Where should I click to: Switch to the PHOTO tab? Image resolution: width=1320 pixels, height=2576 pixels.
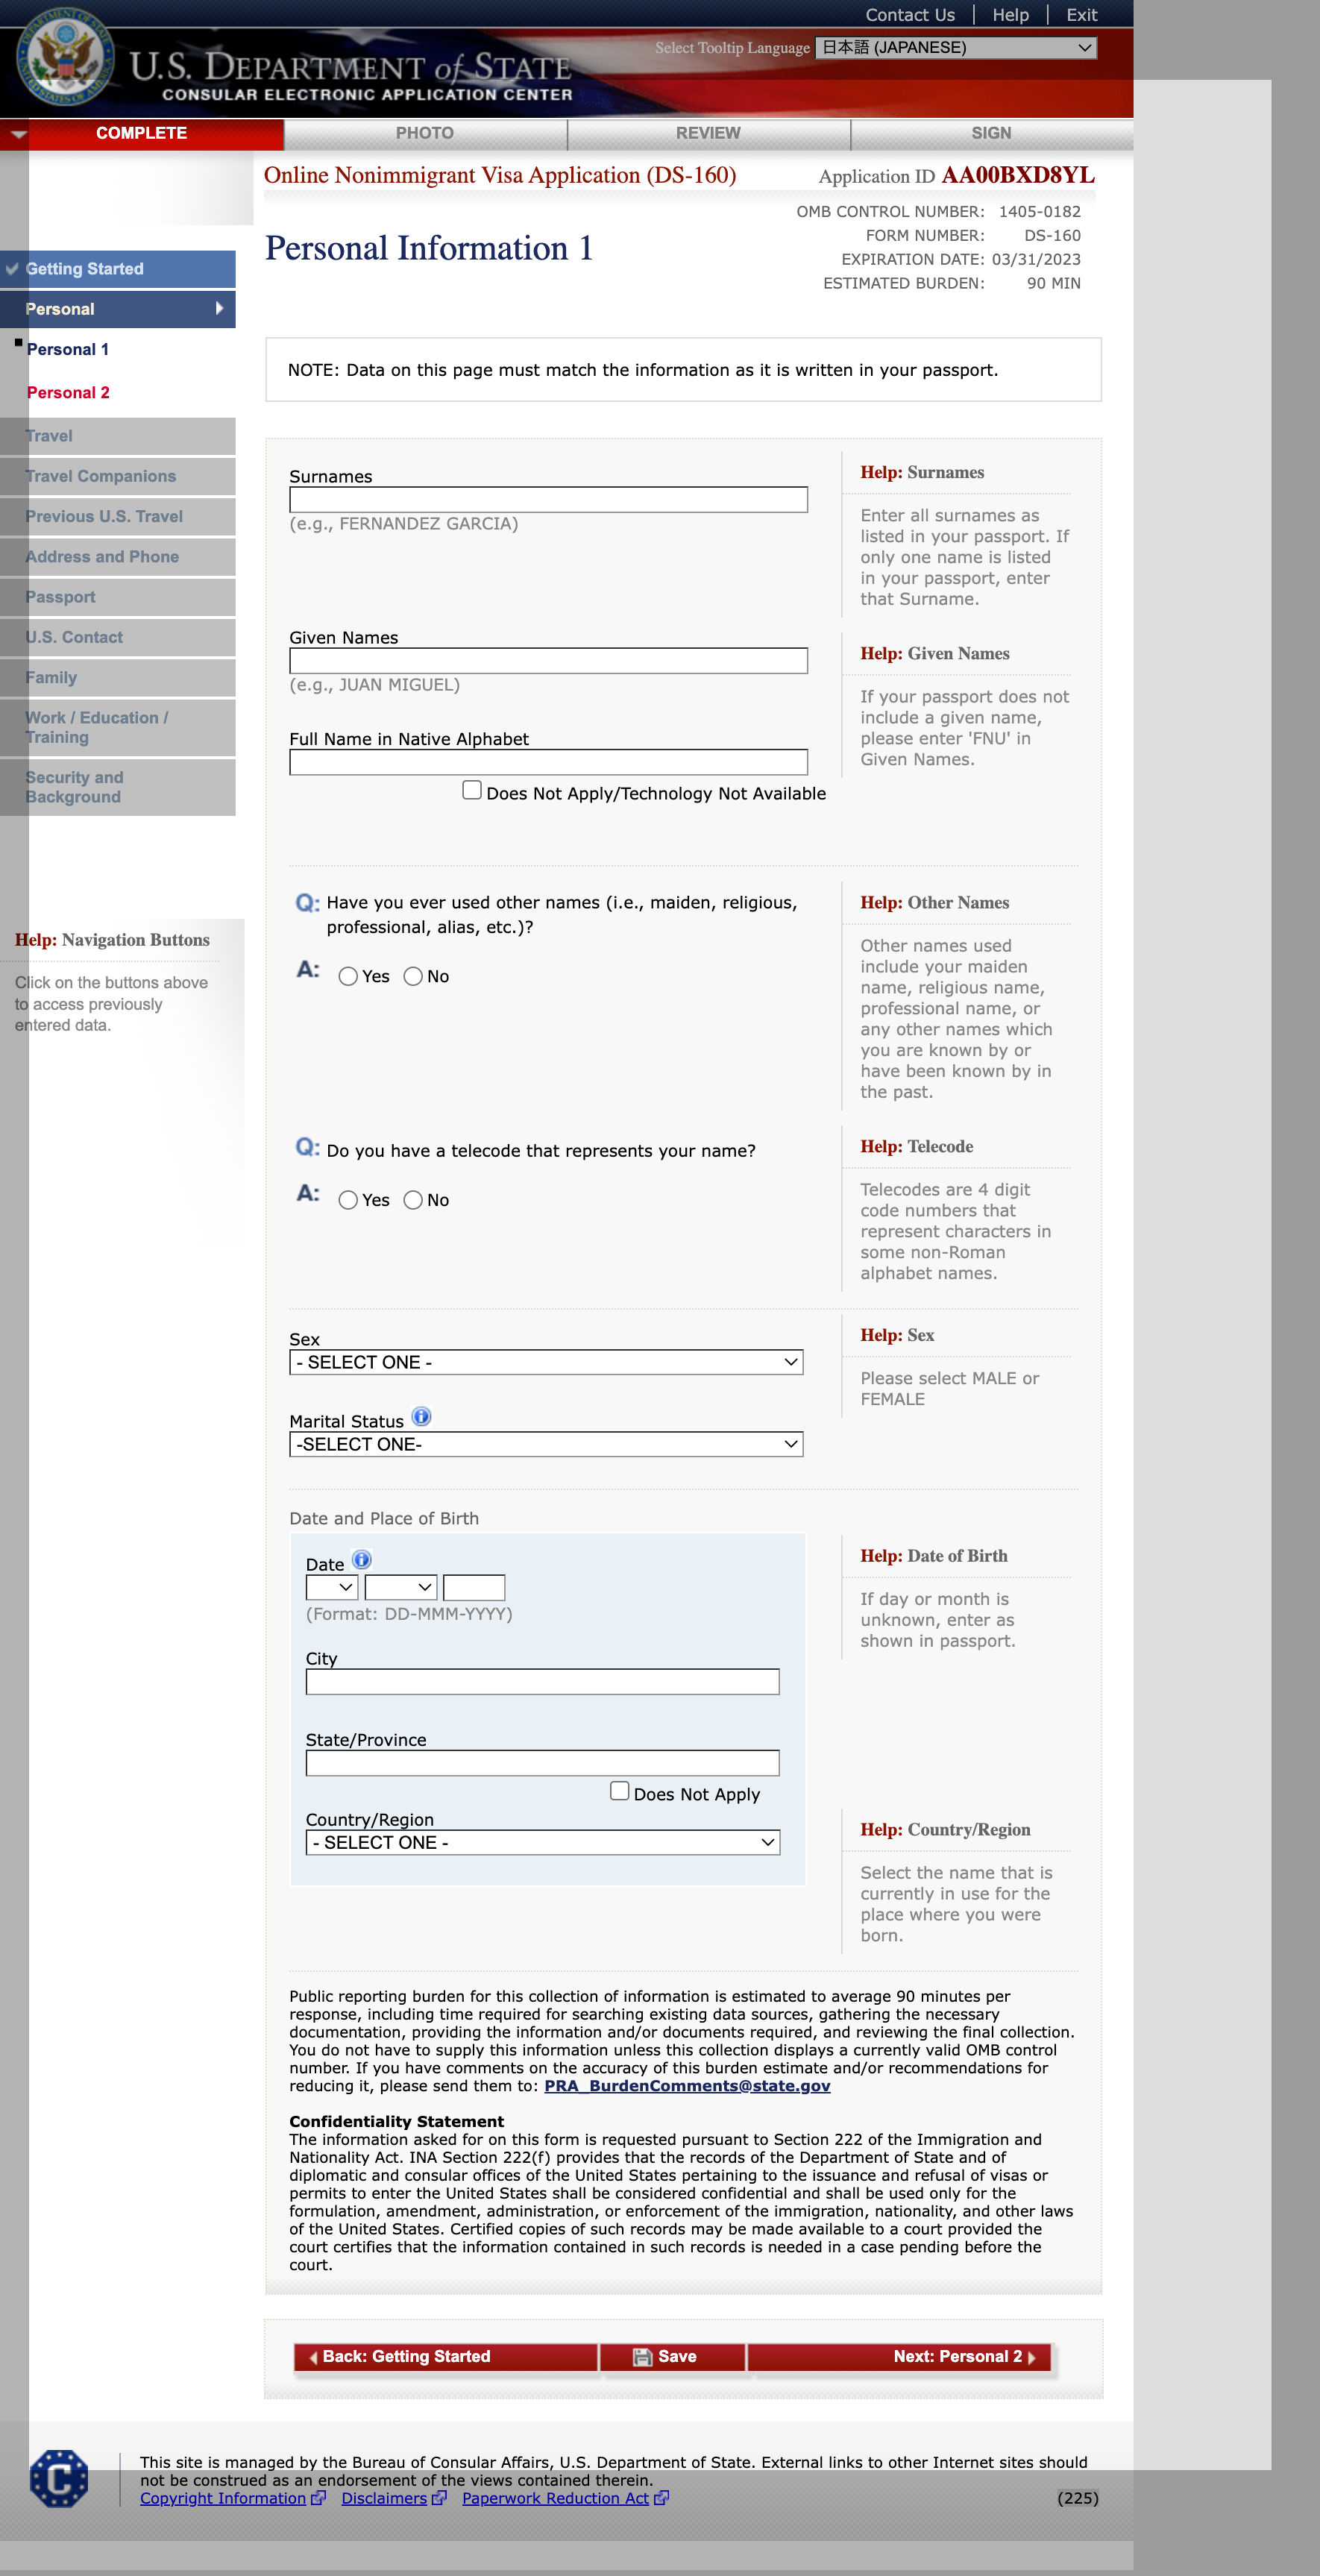(425, 134)
